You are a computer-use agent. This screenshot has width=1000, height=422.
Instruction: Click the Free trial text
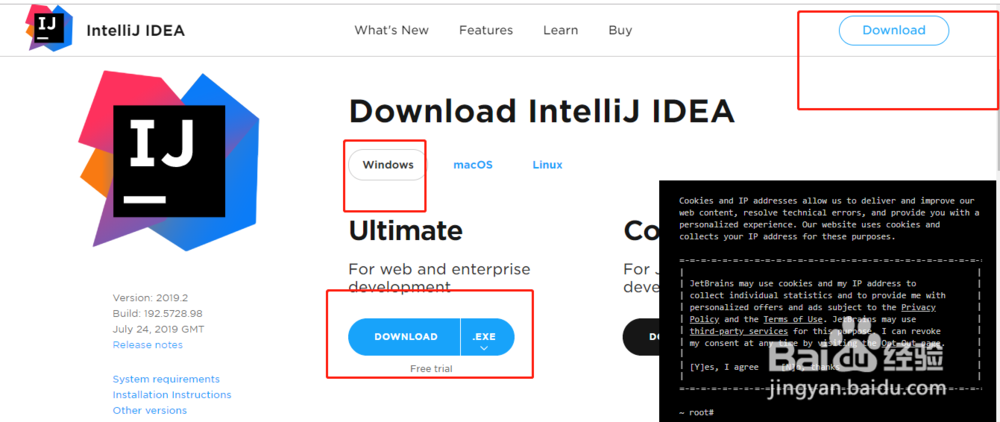431,368
